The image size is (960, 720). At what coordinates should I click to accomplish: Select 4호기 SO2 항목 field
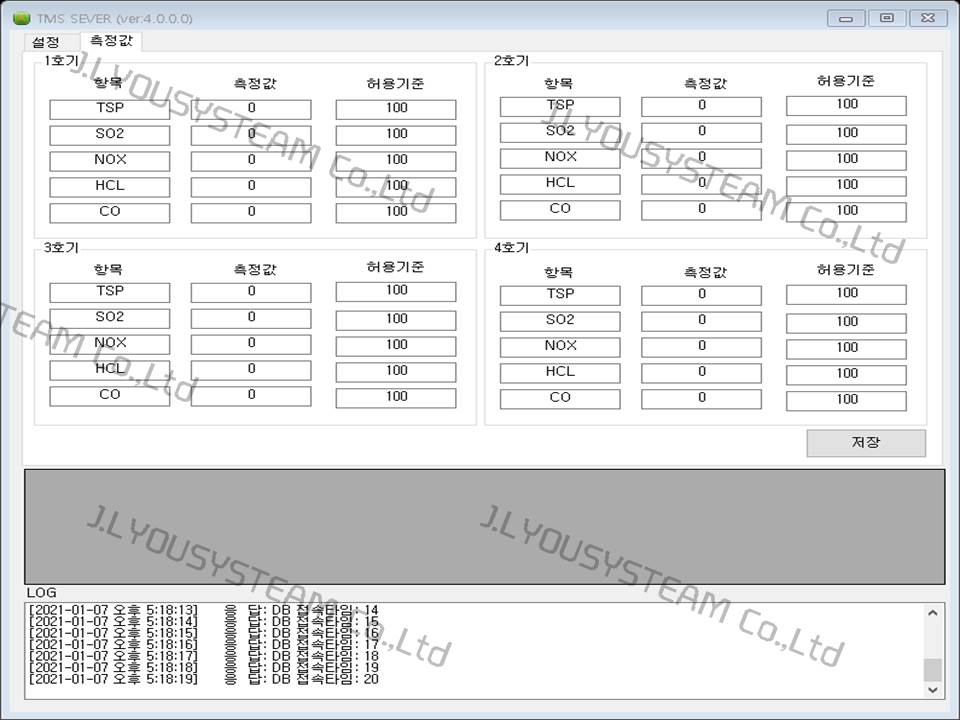coord(560,321)
